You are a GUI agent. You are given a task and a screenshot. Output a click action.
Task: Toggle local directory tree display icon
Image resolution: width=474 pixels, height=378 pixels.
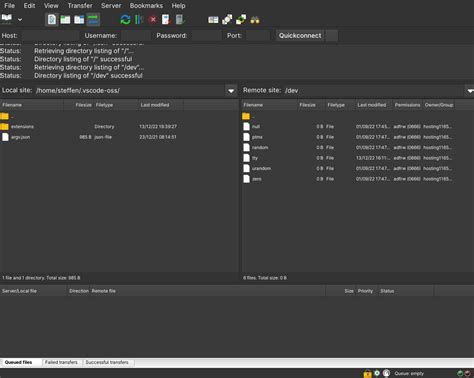click(65, 20)
